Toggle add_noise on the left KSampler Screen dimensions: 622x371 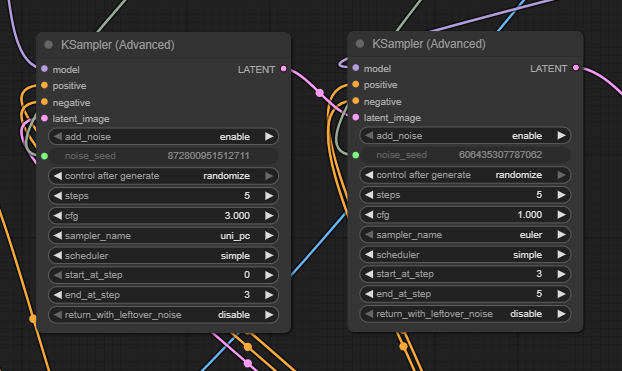(x=163, y=136)
